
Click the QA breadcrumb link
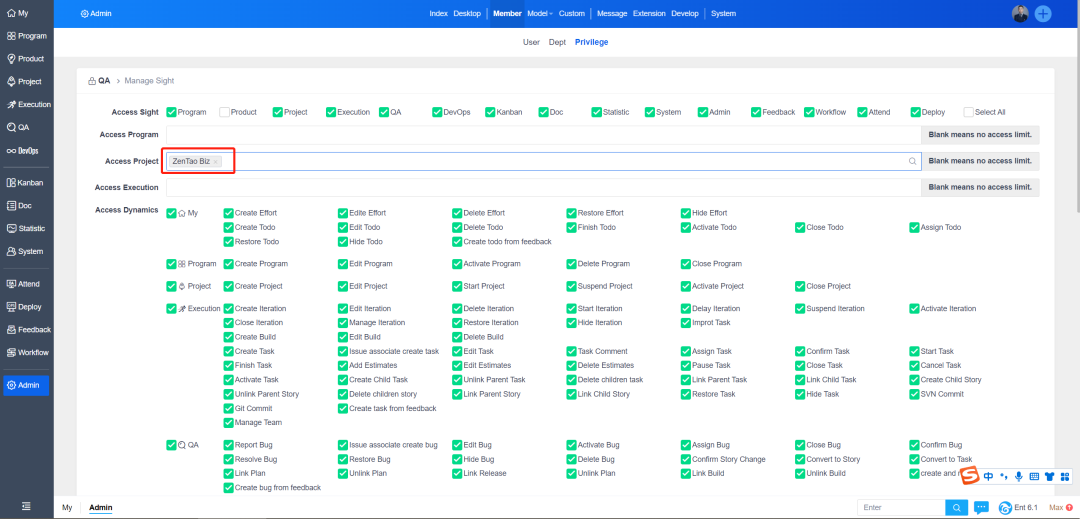[104, 80]
